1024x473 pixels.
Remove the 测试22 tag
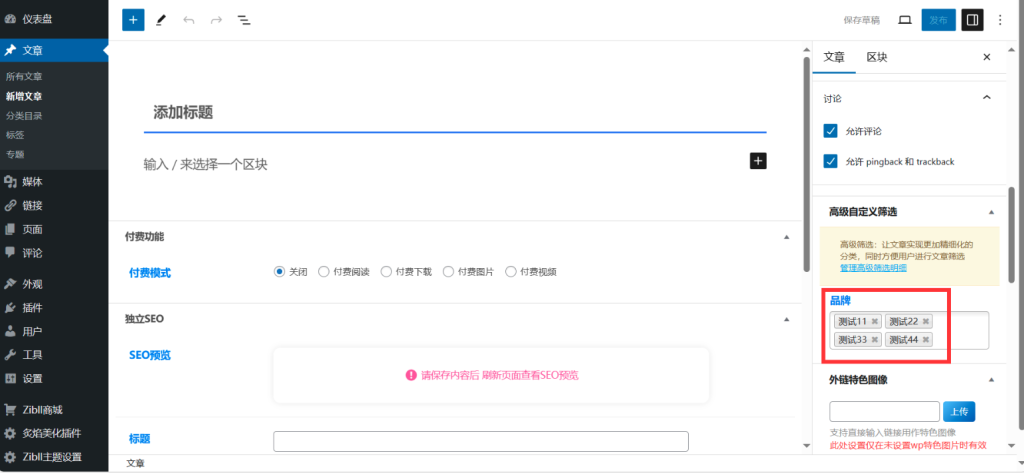(x=925, y=321)
